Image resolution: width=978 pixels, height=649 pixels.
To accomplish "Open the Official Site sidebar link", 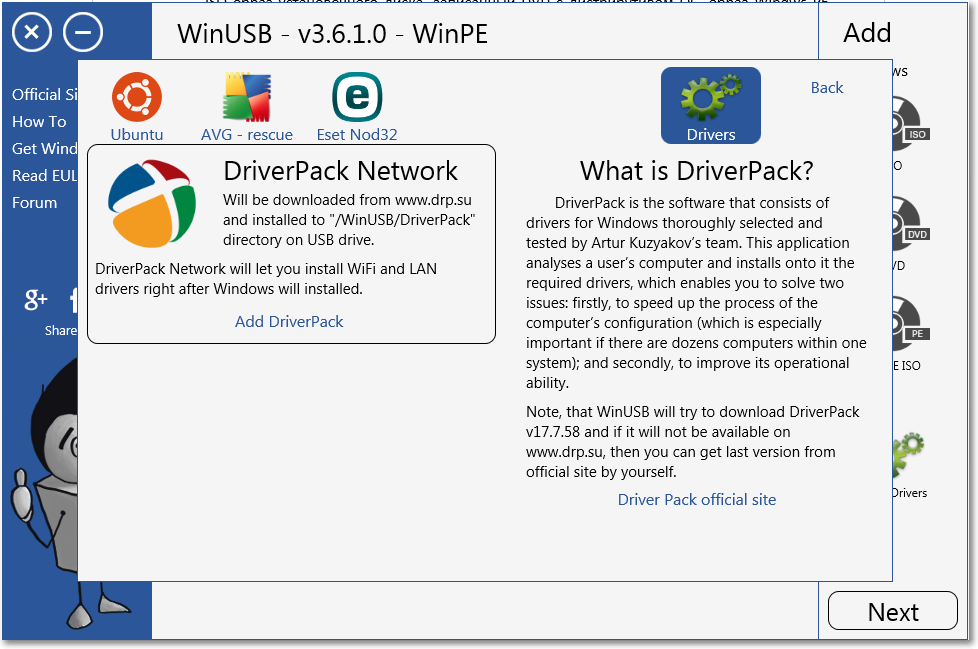I will pos(45,95).
